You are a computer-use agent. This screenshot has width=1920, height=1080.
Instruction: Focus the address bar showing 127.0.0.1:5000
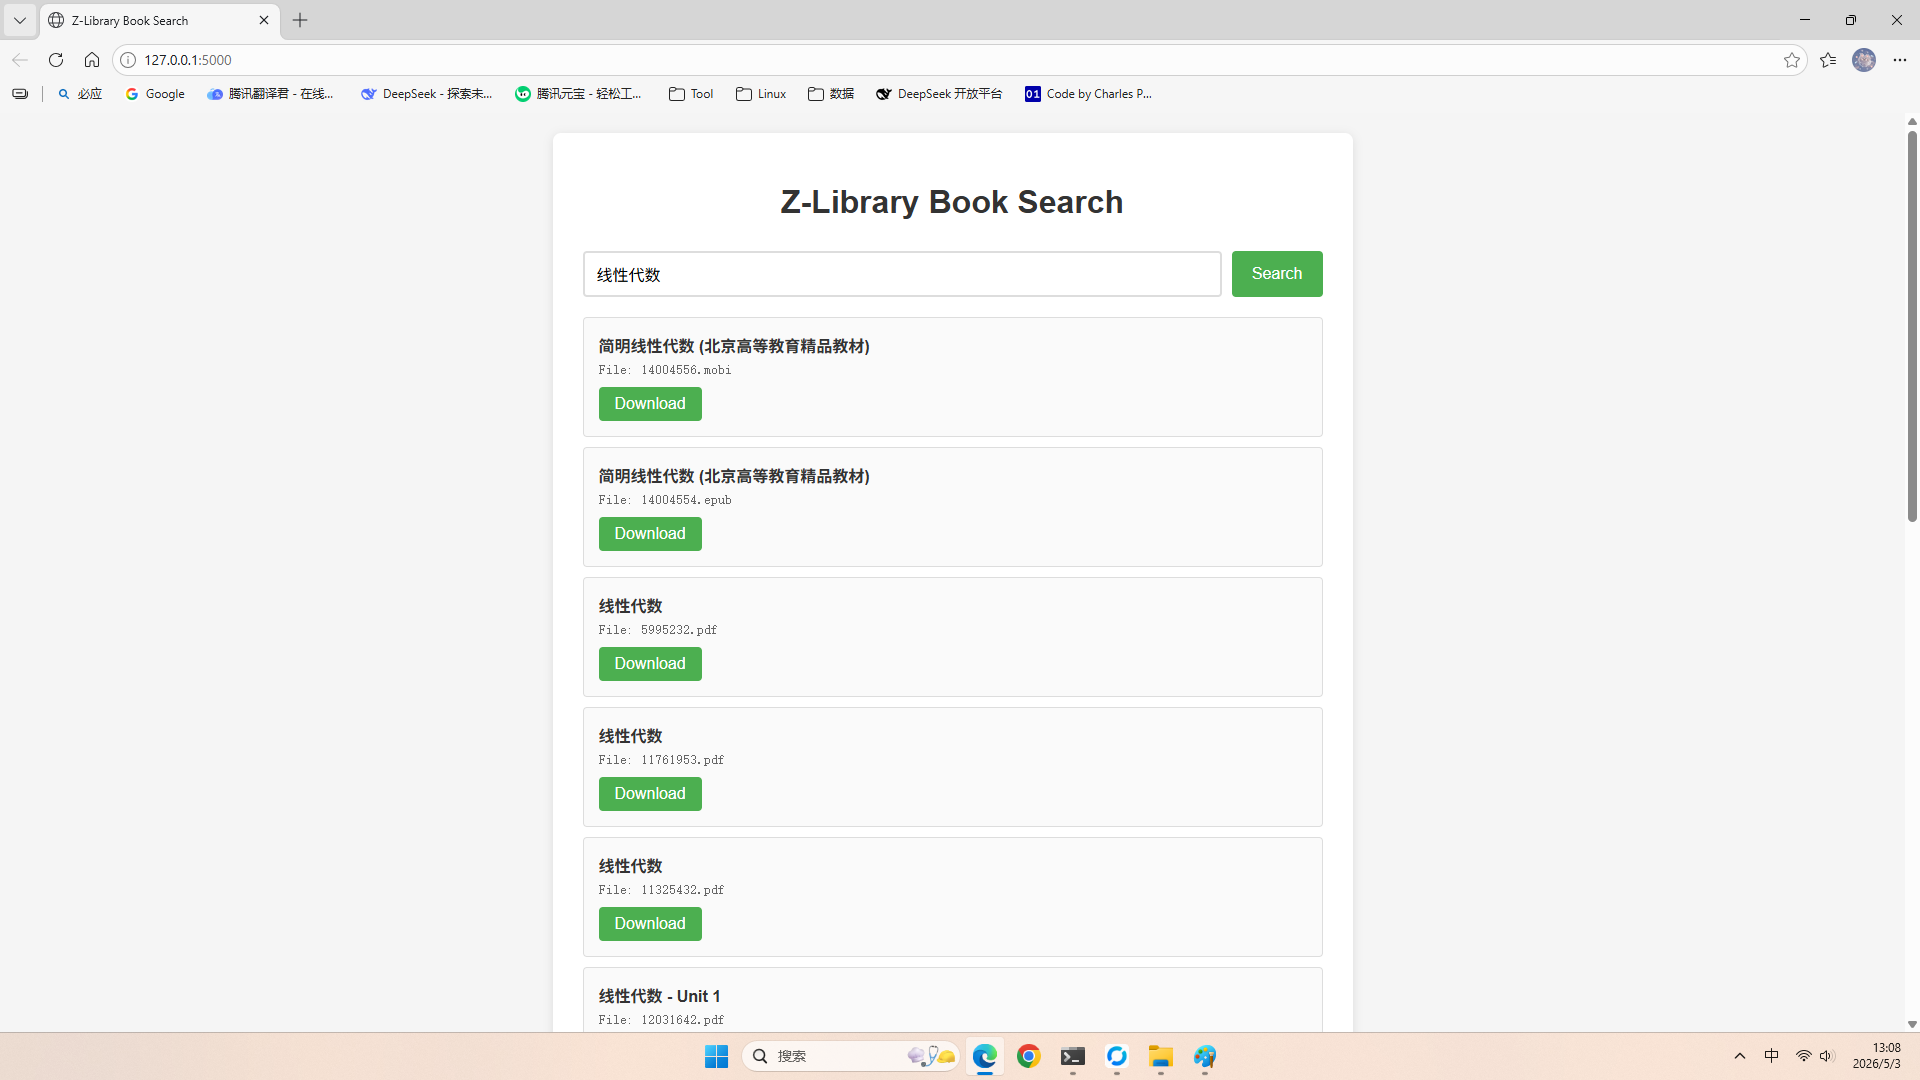[960, 60]
